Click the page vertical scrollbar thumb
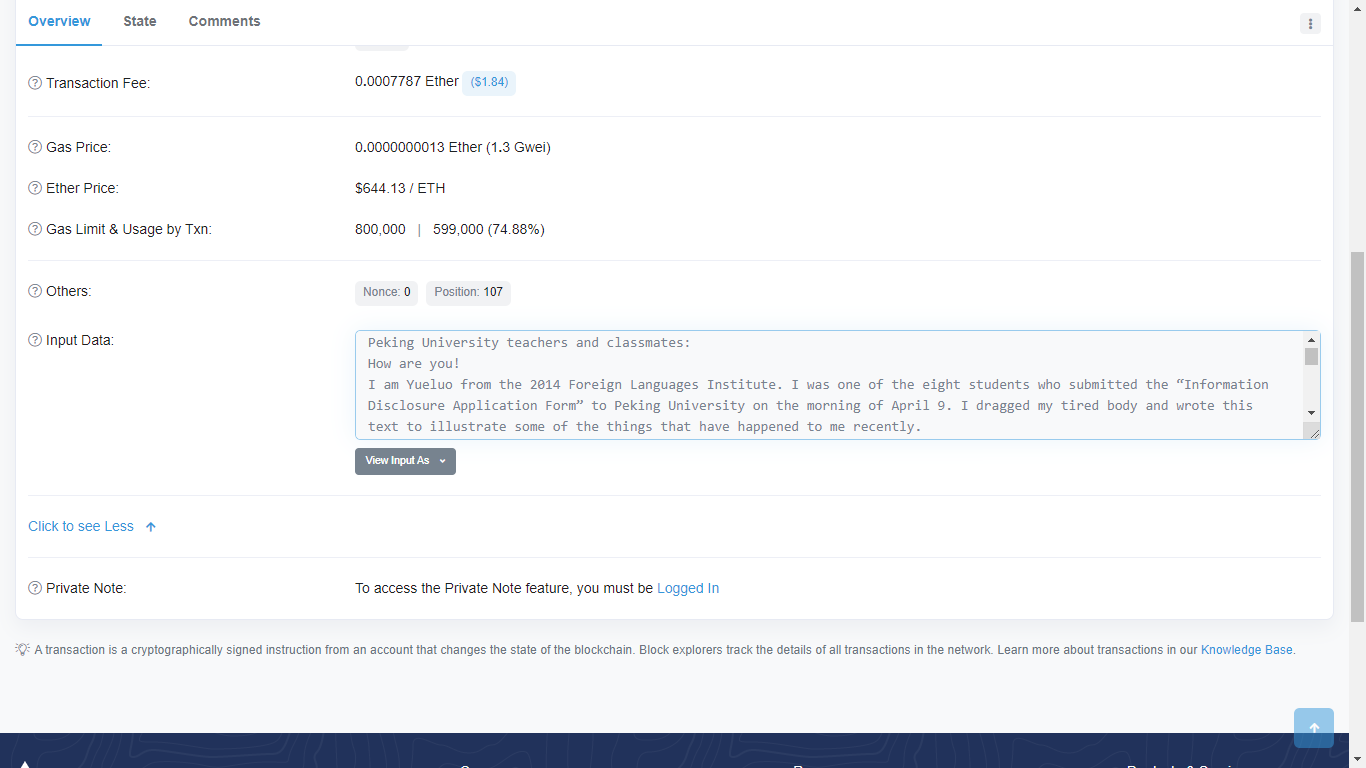The image size is (1366, 768). (1357, 437)
